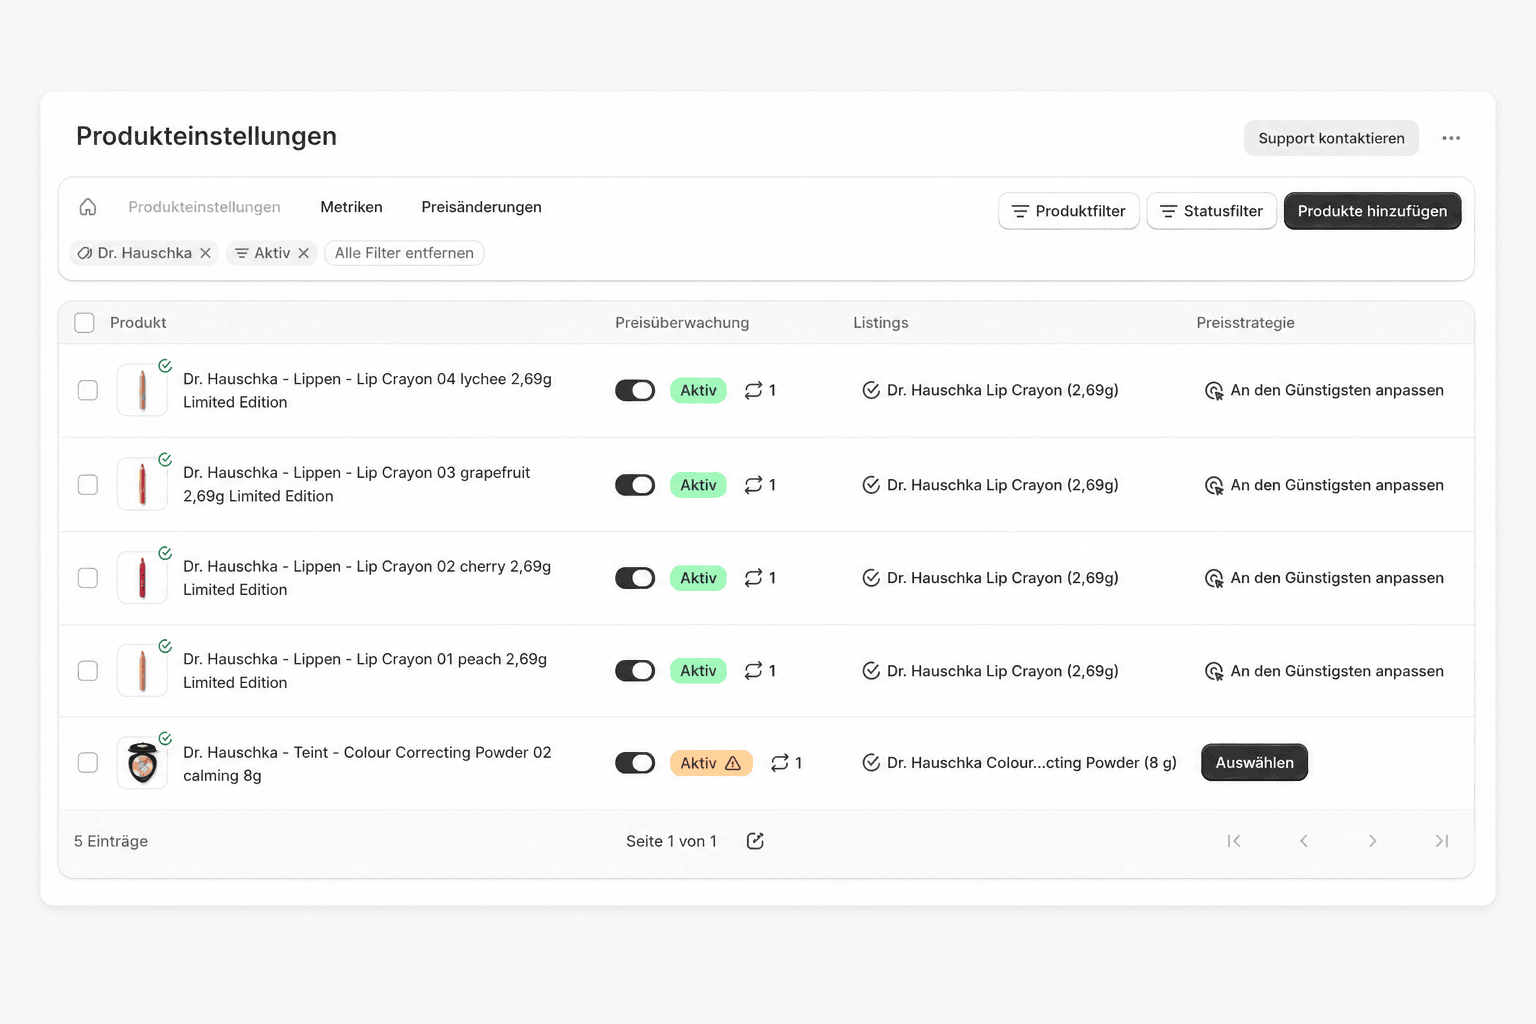This screenshot has width=1536, height=1024.
Task: Remove the Aktiv filter chip
Action: point(303,253)
